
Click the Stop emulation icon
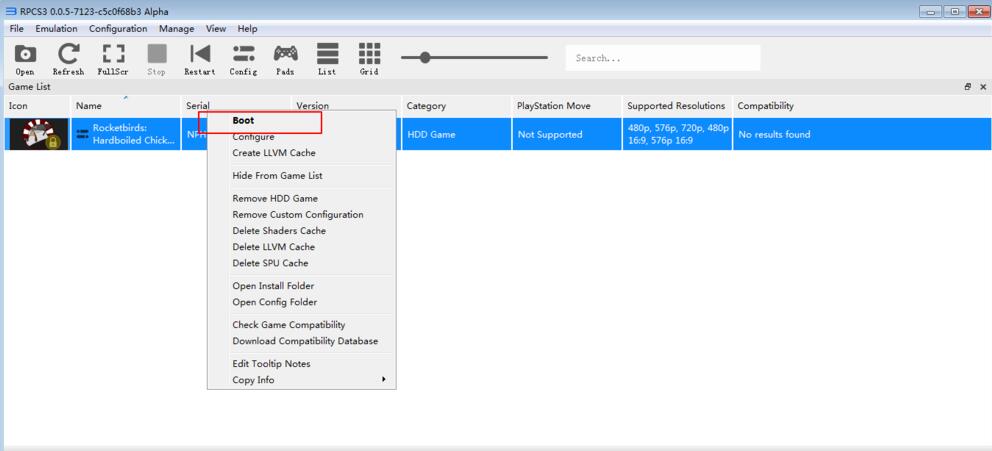(156, 59)
